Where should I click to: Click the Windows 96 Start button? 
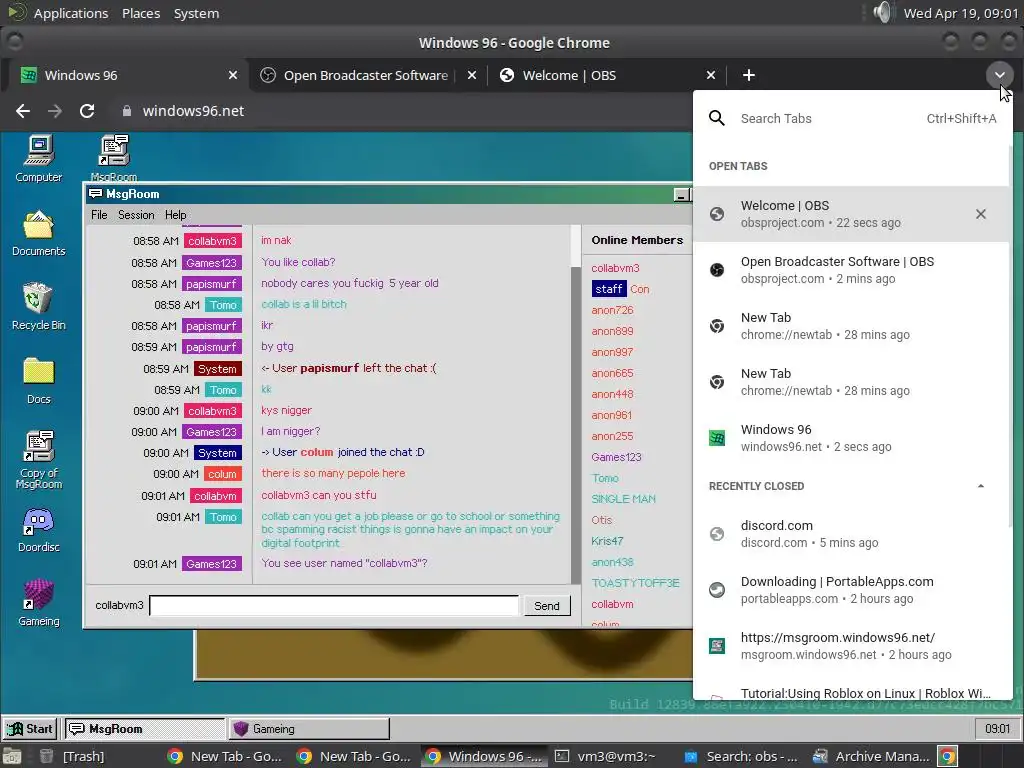click(30, 729)
